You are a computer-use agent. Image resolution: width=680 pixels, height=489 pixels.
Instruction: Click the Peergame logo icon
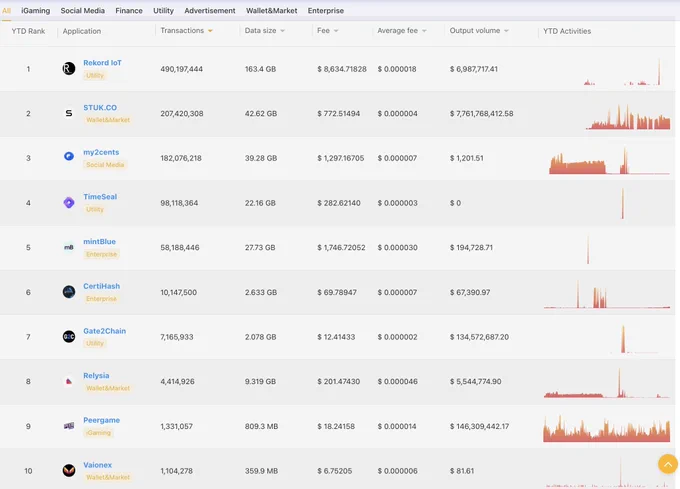point(69,426)
